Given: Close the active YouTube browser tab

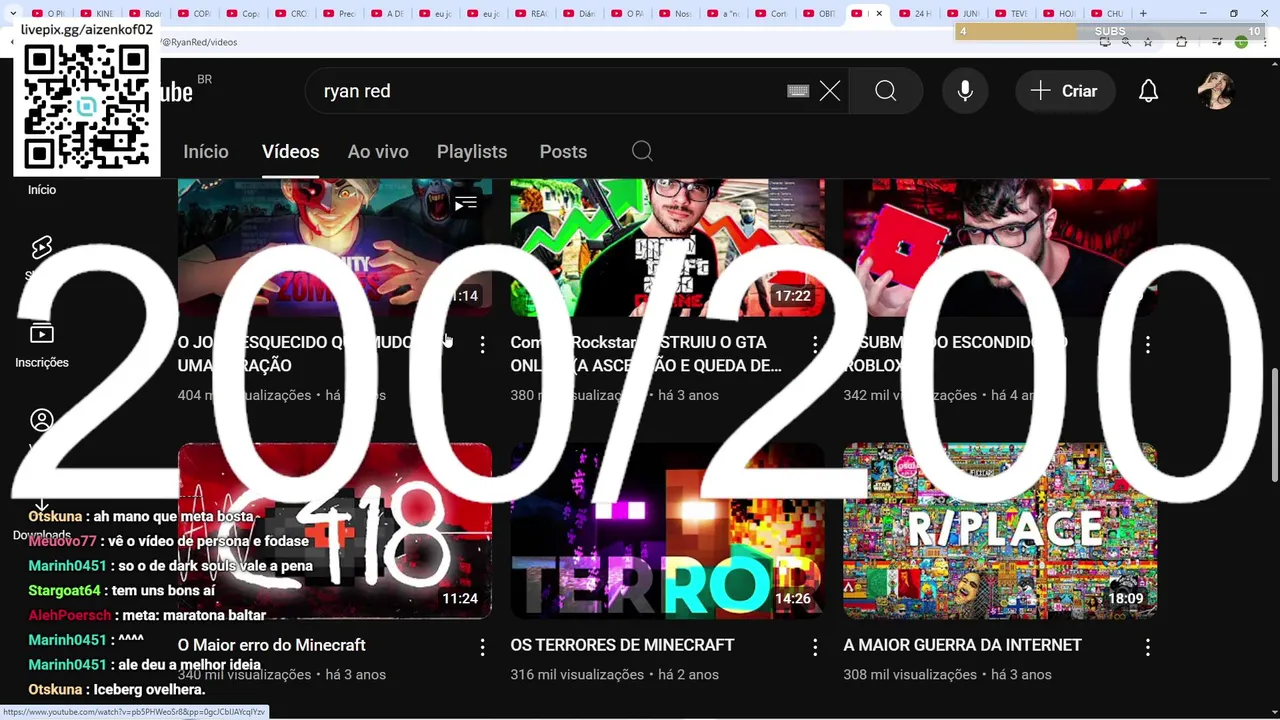Looking at the screenshot, I should pyautogui.click(x=879, y=13).
